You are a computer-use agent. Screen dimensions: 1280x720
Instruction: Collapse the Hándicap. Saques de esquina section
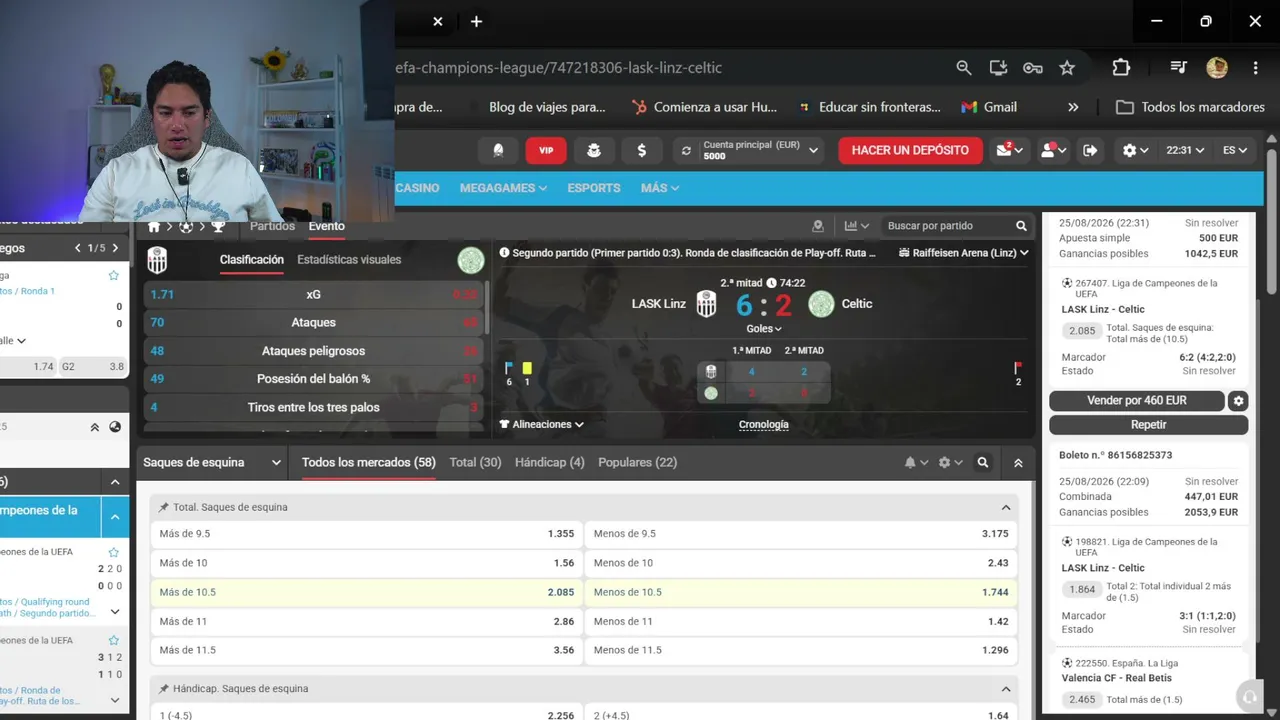tap(1006, 688)
